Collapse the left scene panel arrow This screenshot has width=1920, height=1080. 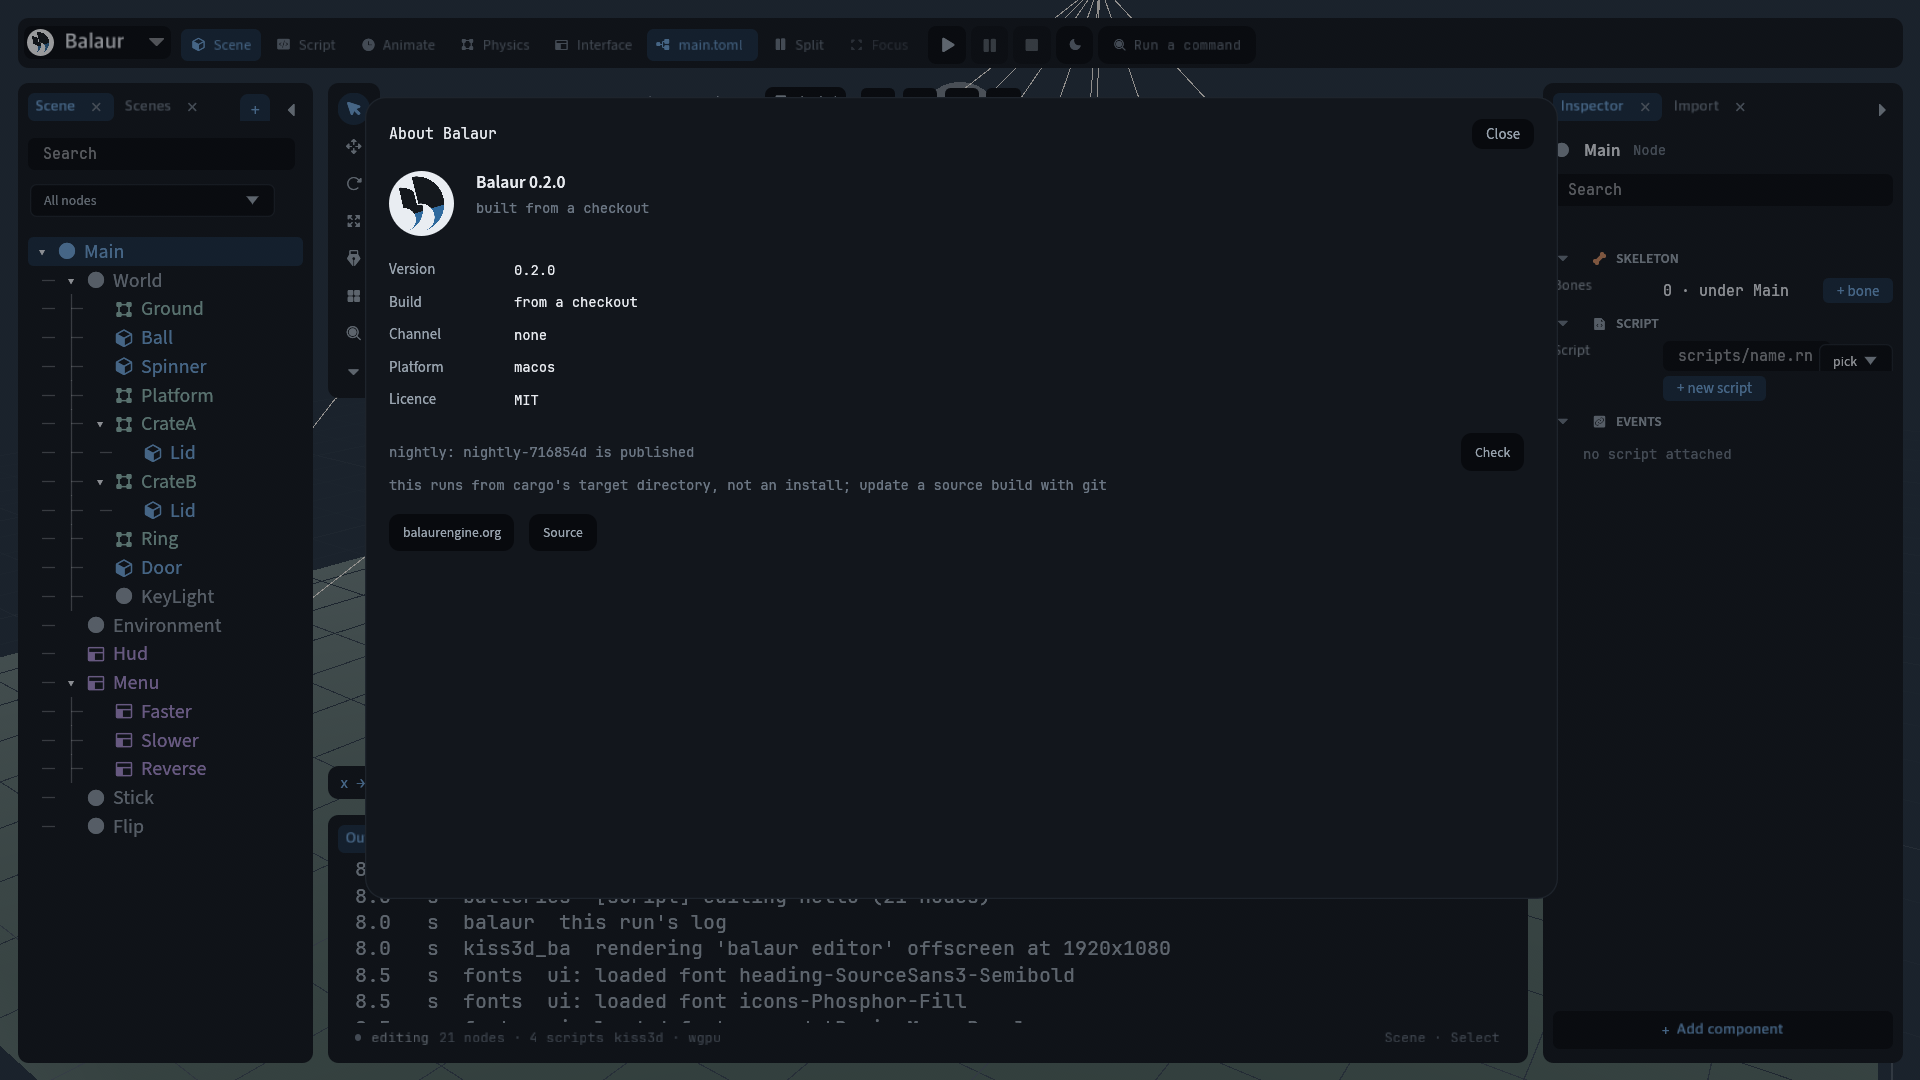291,110
